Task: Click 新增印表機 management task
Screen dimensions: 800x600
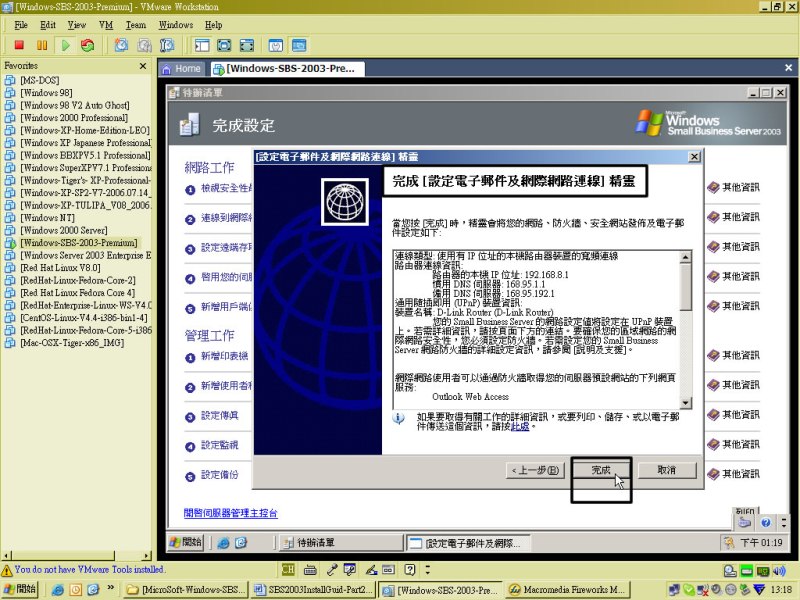Action: 224,356
